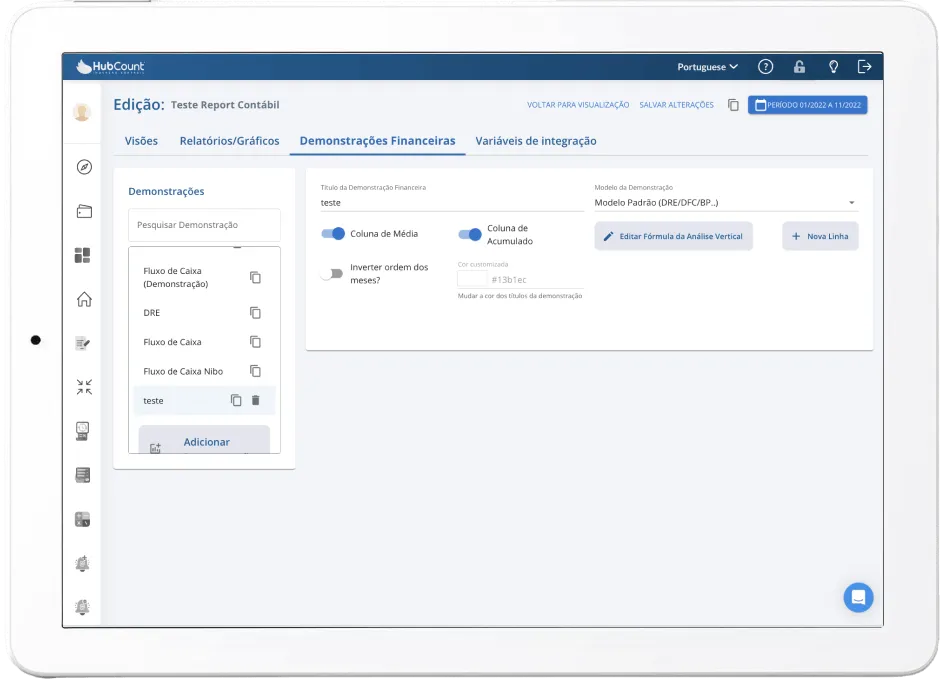Image resolution: width=944 pixels, height=681 pixels.
Task: Go to home sidebar icon
Action: [84, 299]
